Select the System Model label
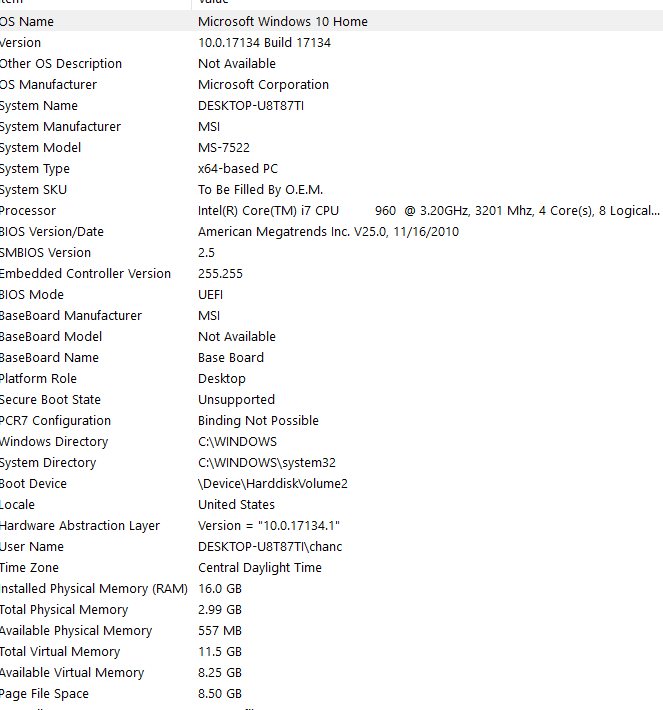Viewport: 663px width, 710px height. (40, 148)
